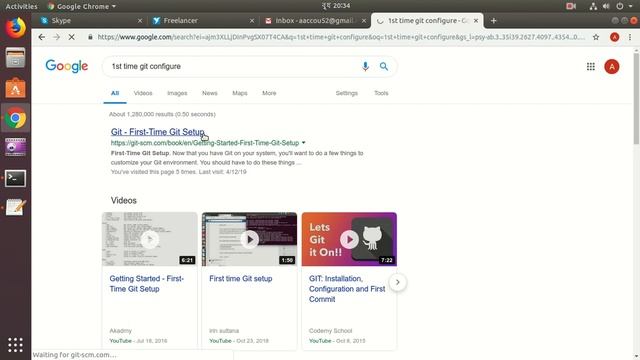Stop loading the page
The height and width of the screenshot is (360, 640).
click(x=71, y=37)
